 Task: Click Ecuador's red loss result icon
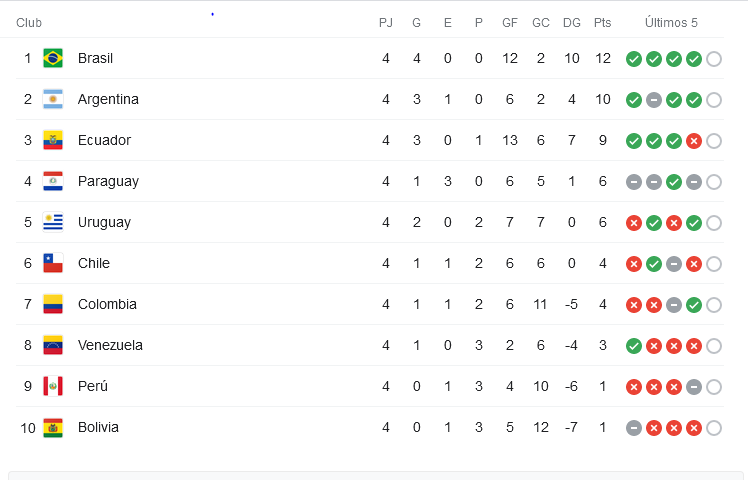pos(694,141)
